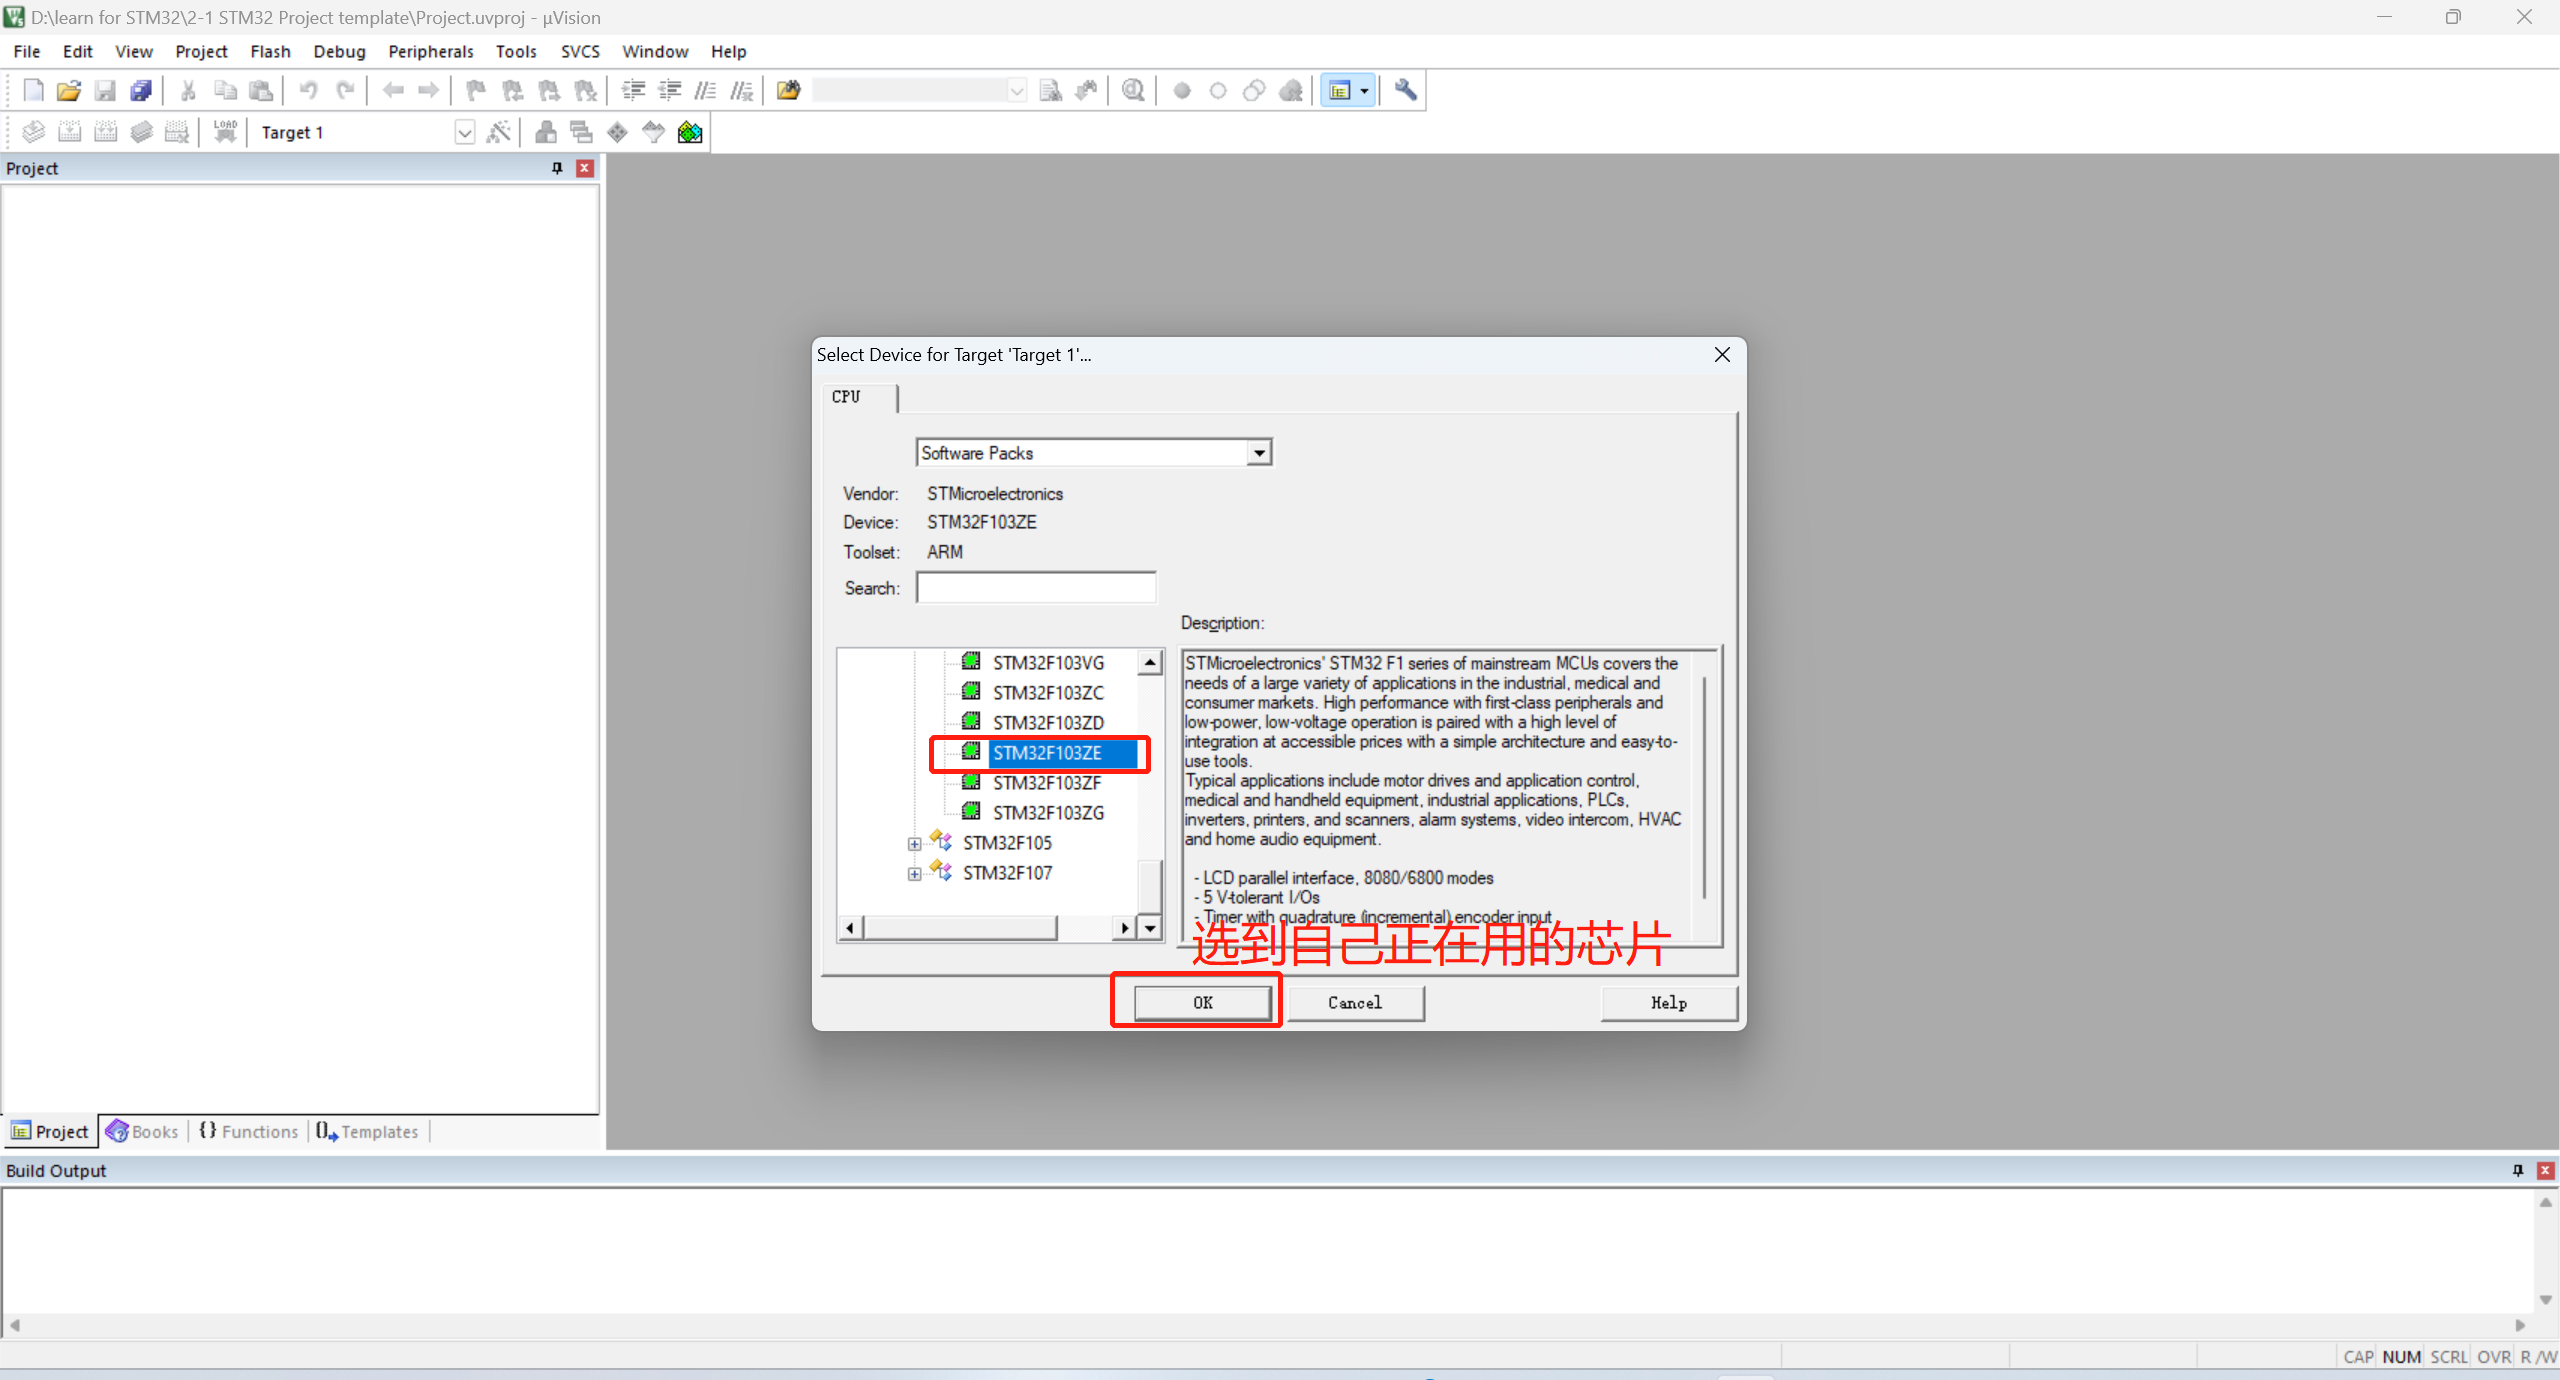Switch to the Books tab
Viewport: 2560px width, 1380px height.
(143, 1131)
